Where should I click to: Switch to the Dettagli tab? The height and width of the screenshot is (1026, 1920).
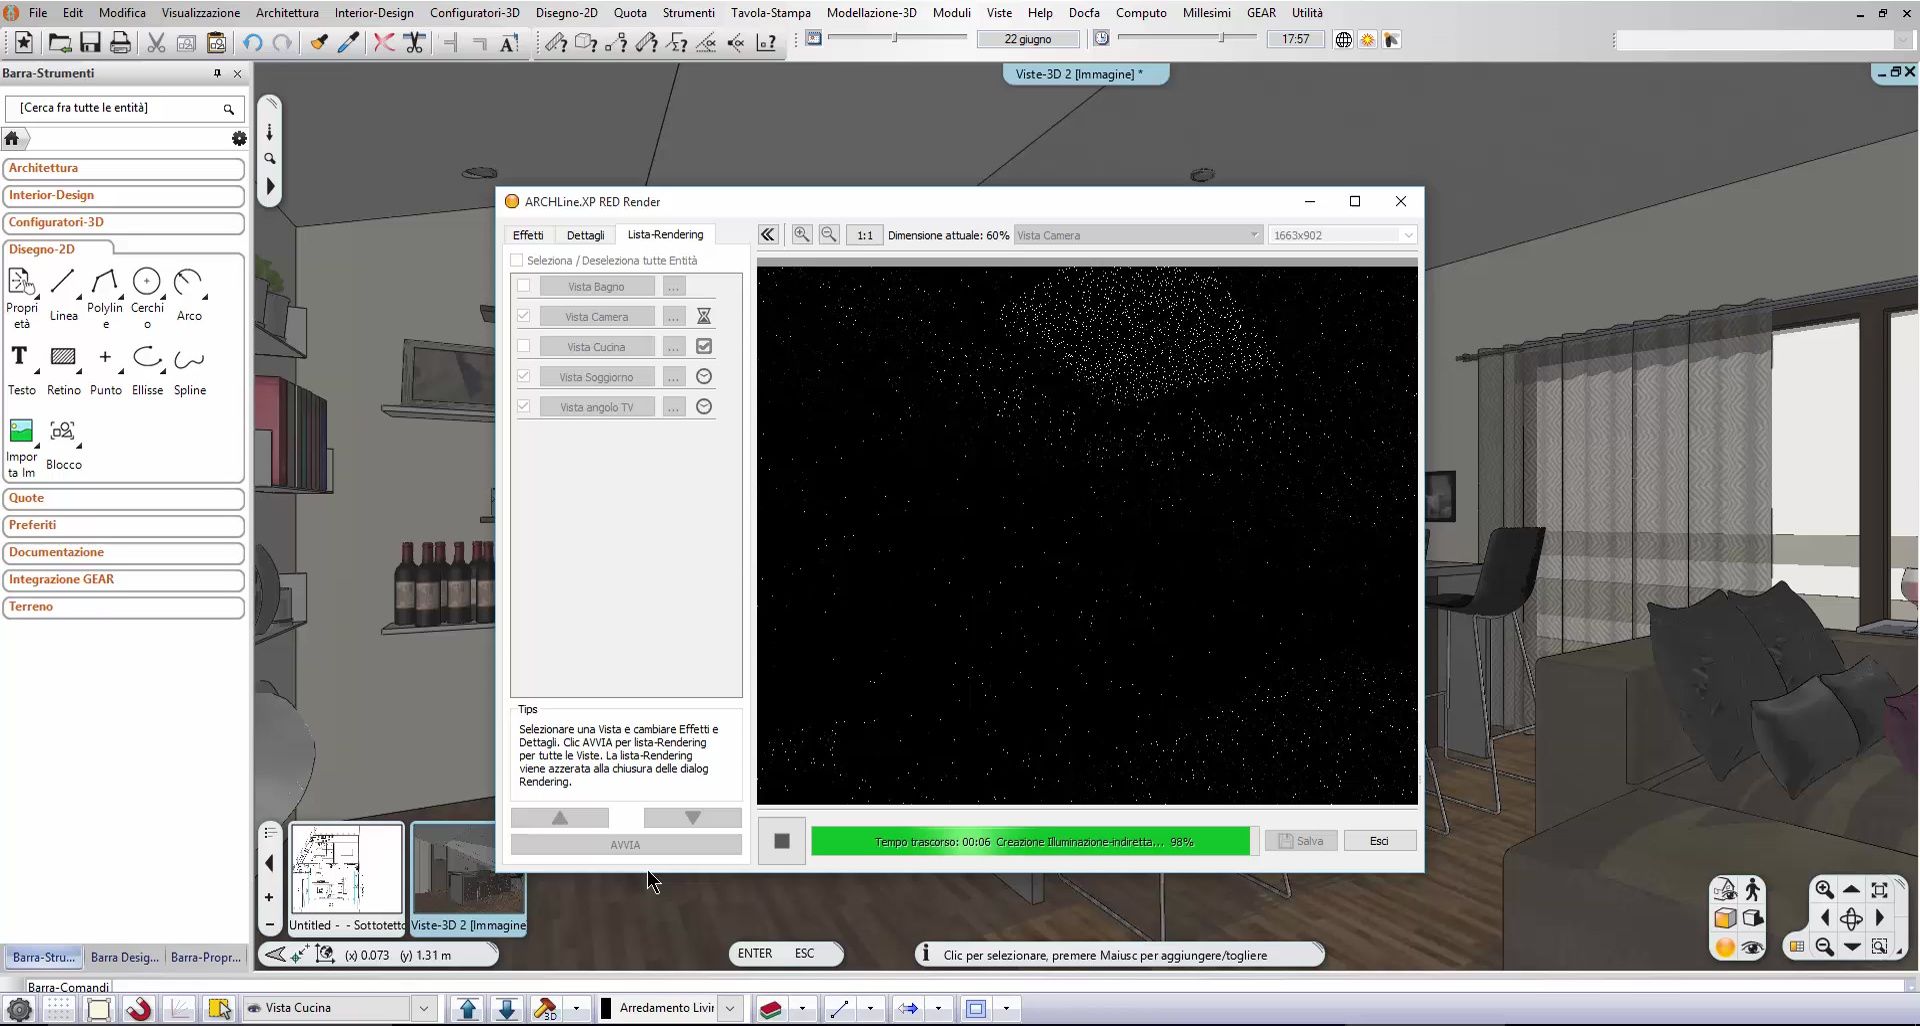[x=585, y=235]
